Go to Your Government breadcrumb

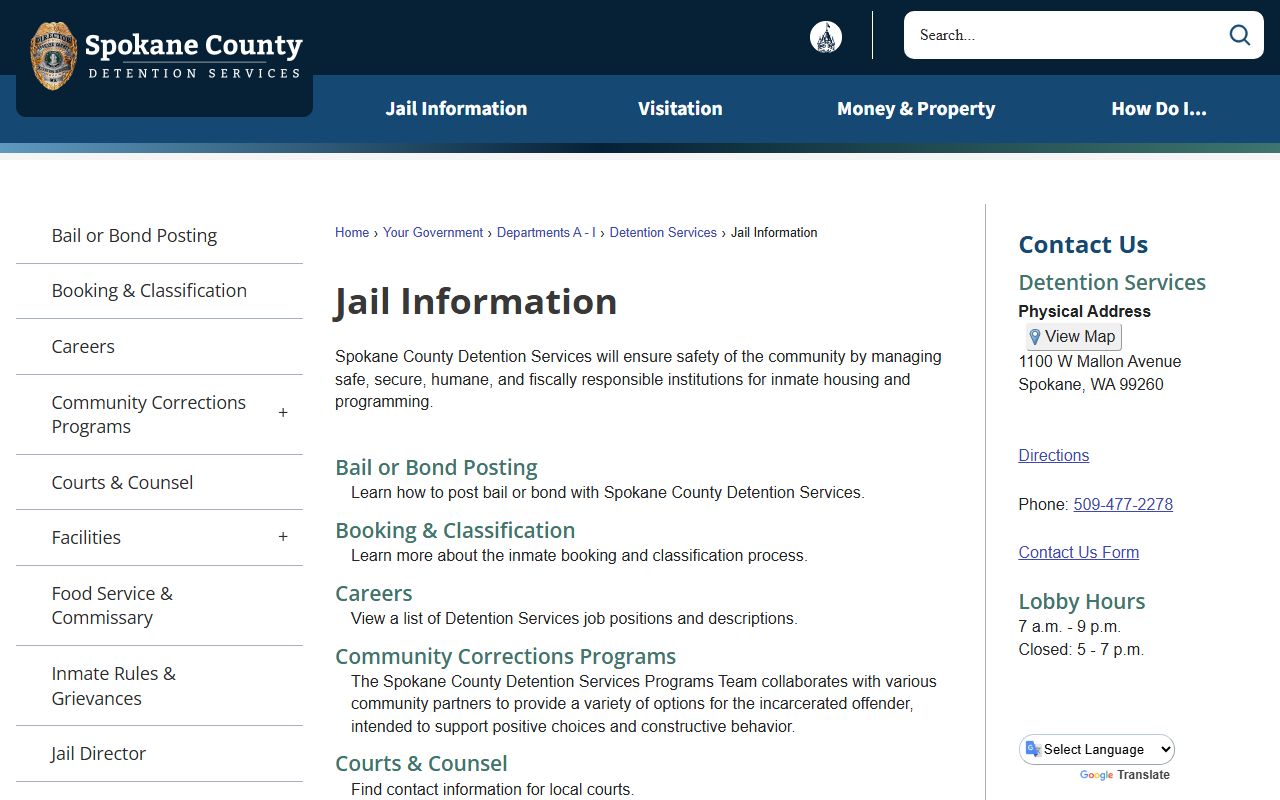coord(433,233)
